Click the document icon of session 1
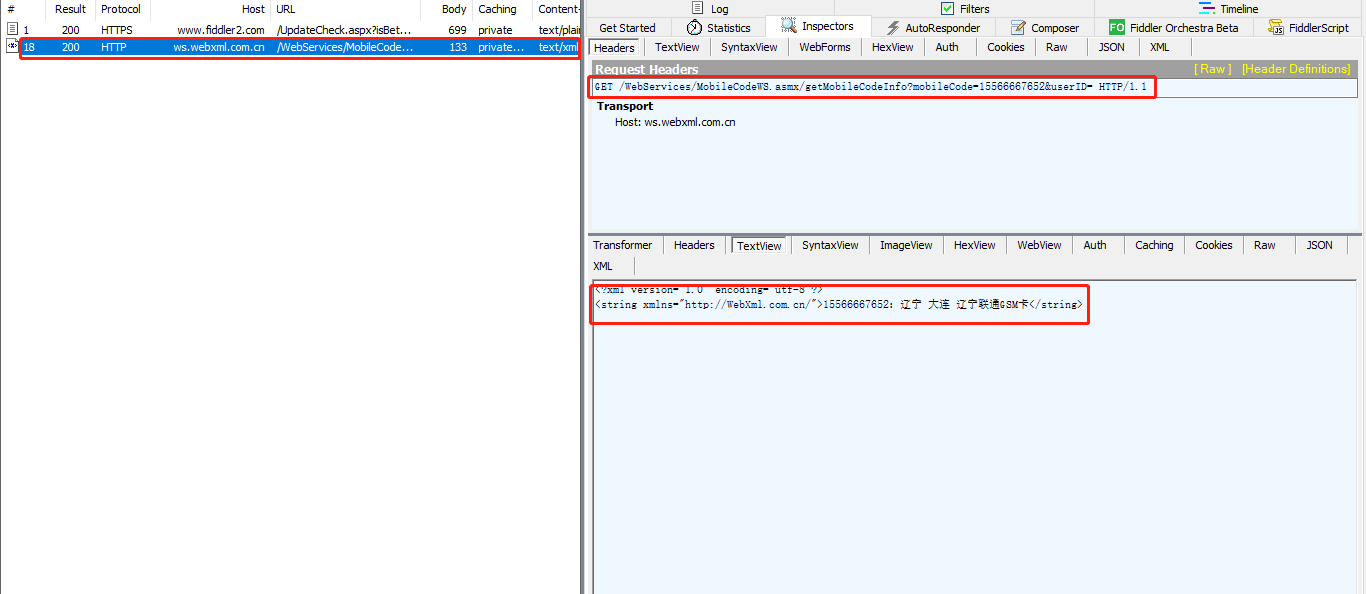The height and width of the screenshot is (594, 1366). [12, 30]
